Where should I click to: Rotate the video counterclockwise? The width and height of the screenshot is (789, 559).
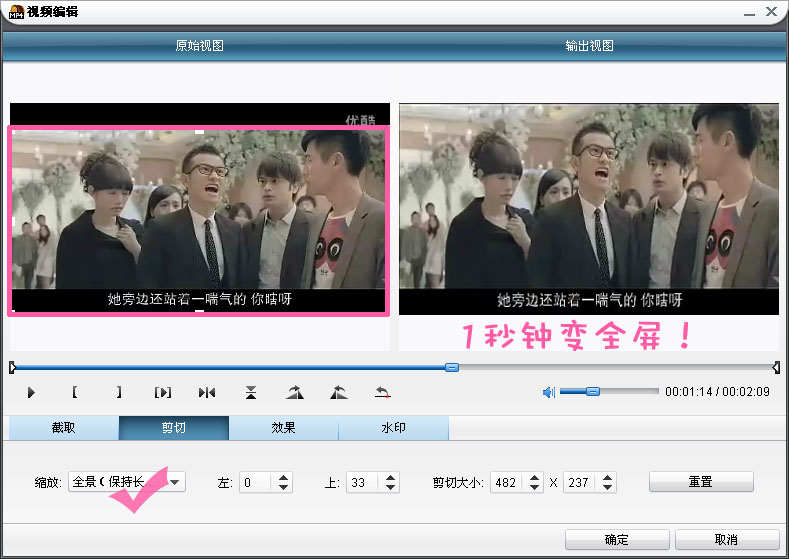pyautogui.click(x=339, y=392)
